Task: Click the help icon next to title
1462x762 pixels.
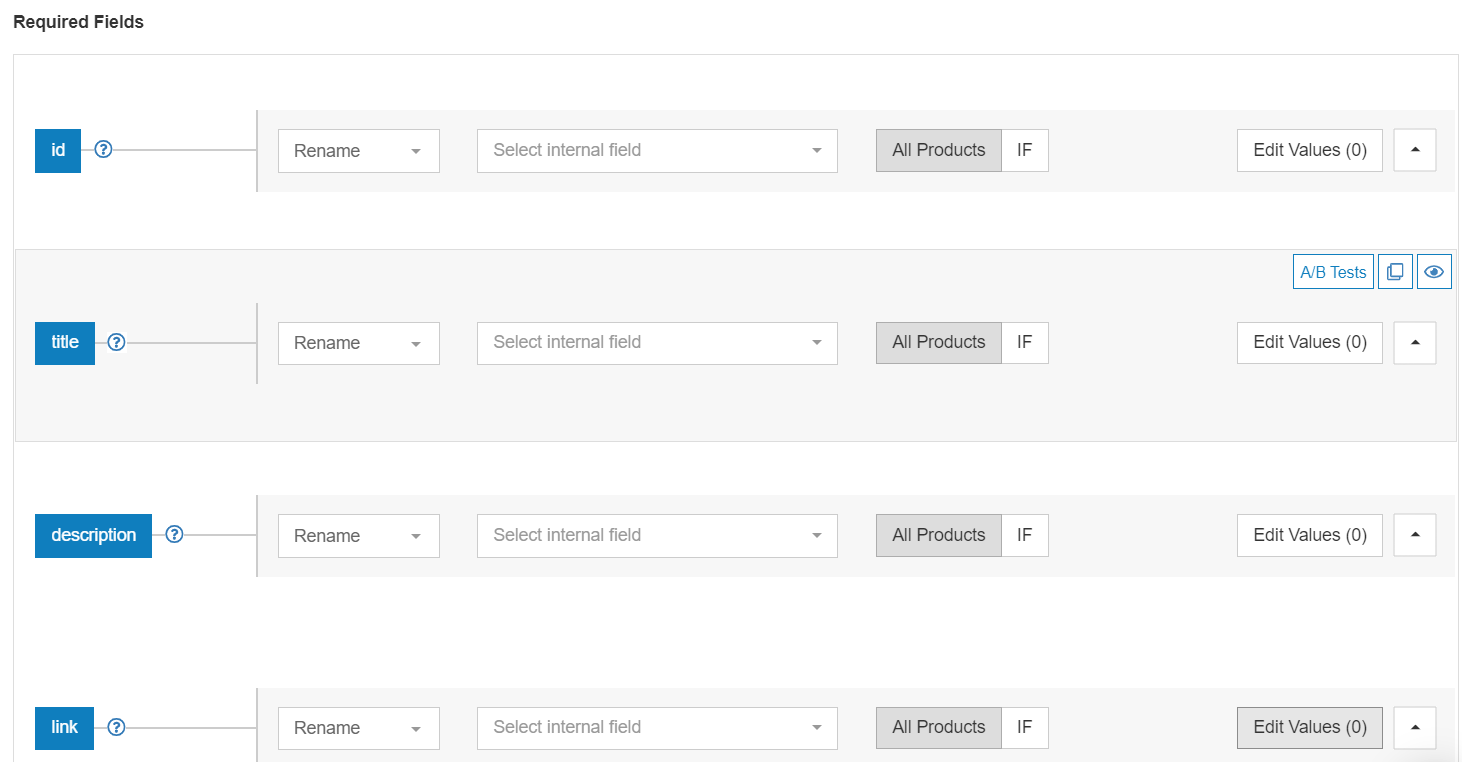Action: tap(116, 343)
